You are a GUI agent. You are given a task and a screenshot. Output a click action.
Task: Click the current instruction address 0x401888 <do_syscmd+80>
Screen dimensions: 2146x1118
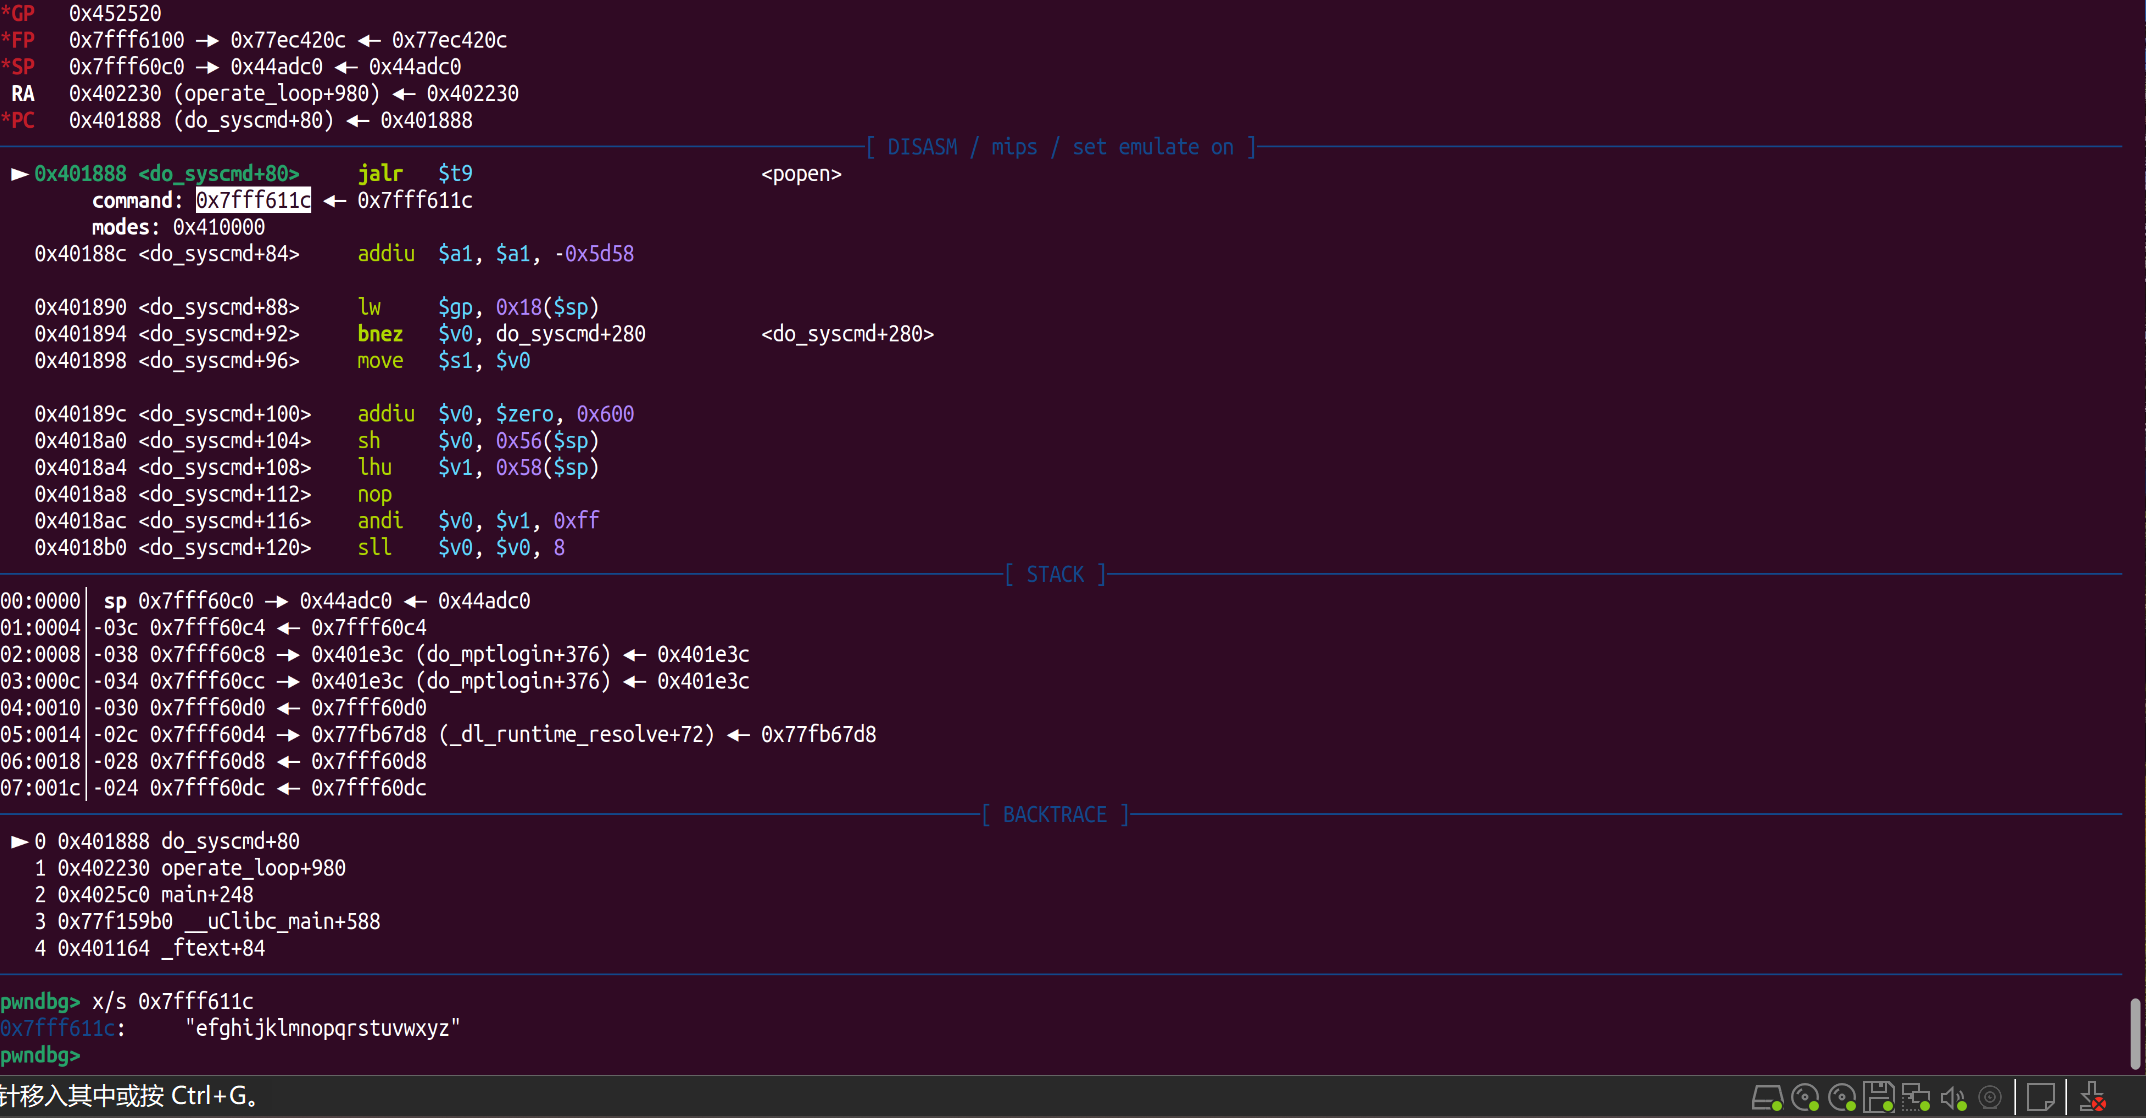point(167,173)
